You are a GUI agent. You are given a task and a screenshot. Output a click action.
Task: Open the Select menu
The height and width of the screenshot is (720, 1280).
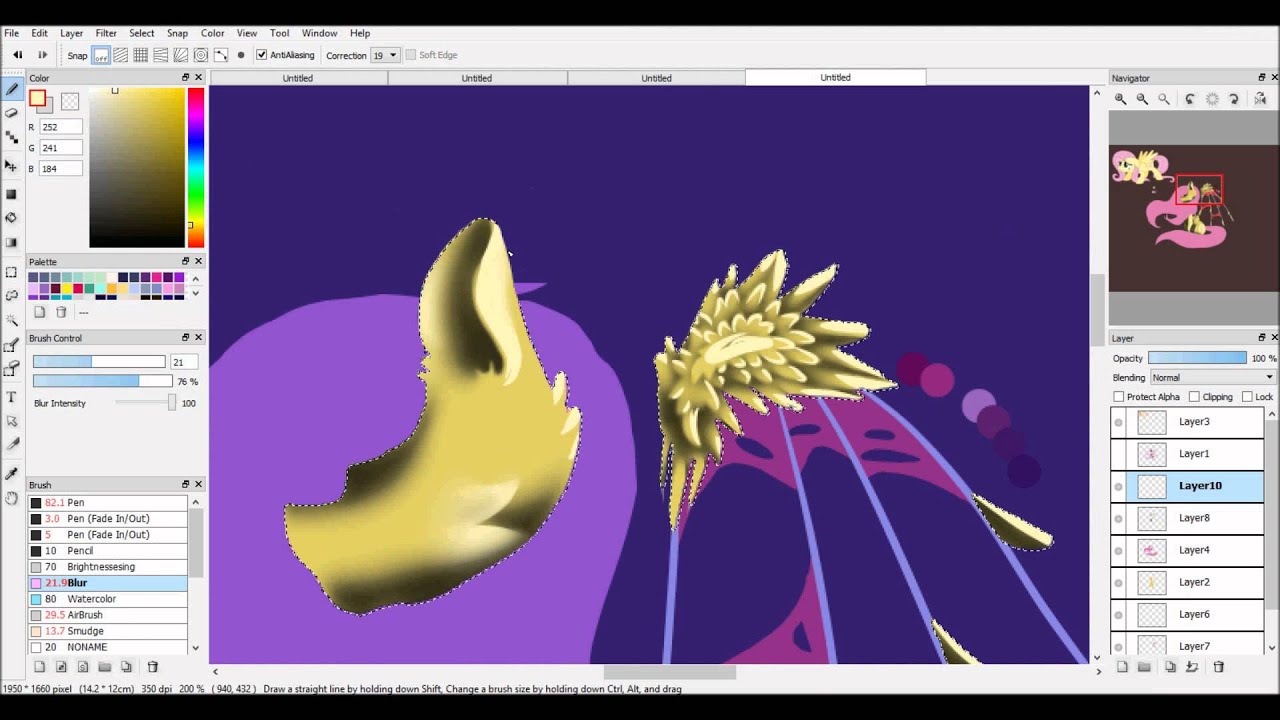142,33
